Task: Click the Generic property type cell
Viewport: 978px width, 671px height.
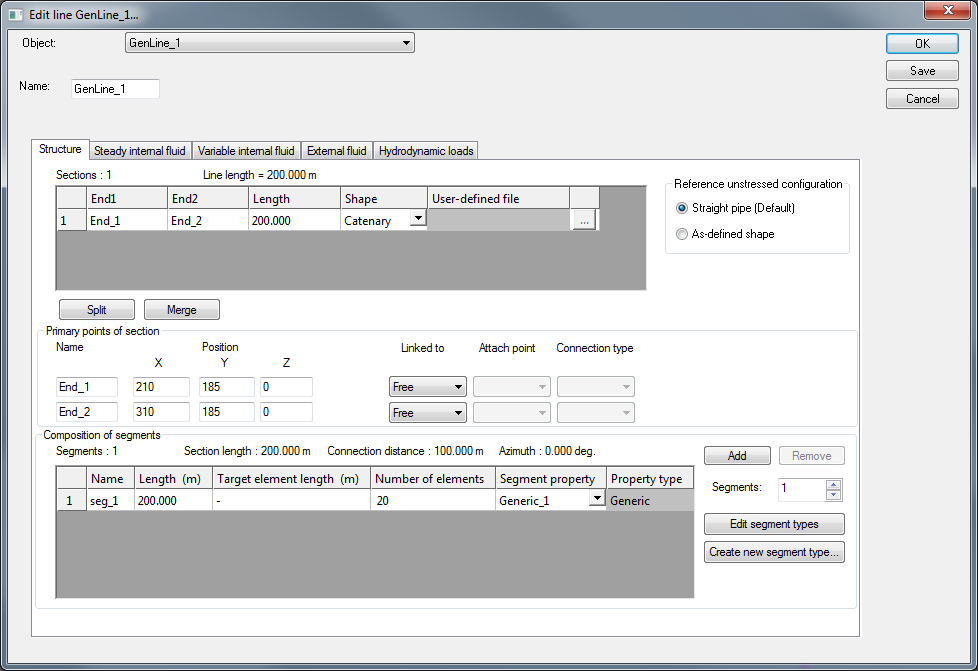Action: pyautogui.click(x=650, y=500)
